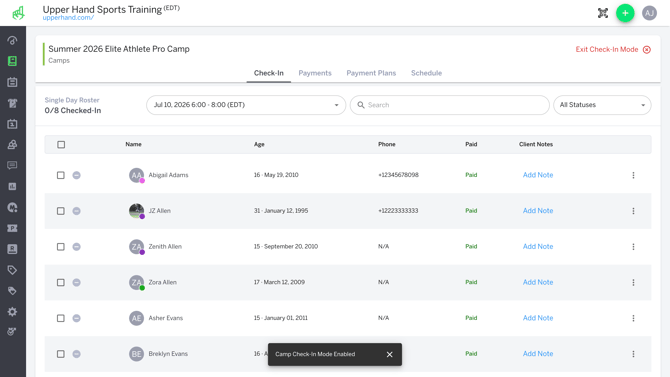Open the bottom checkmark badge sidebar icon
The width and height of the screenshot is (670, 377).
pyautogui.click(x=12, y=332)
